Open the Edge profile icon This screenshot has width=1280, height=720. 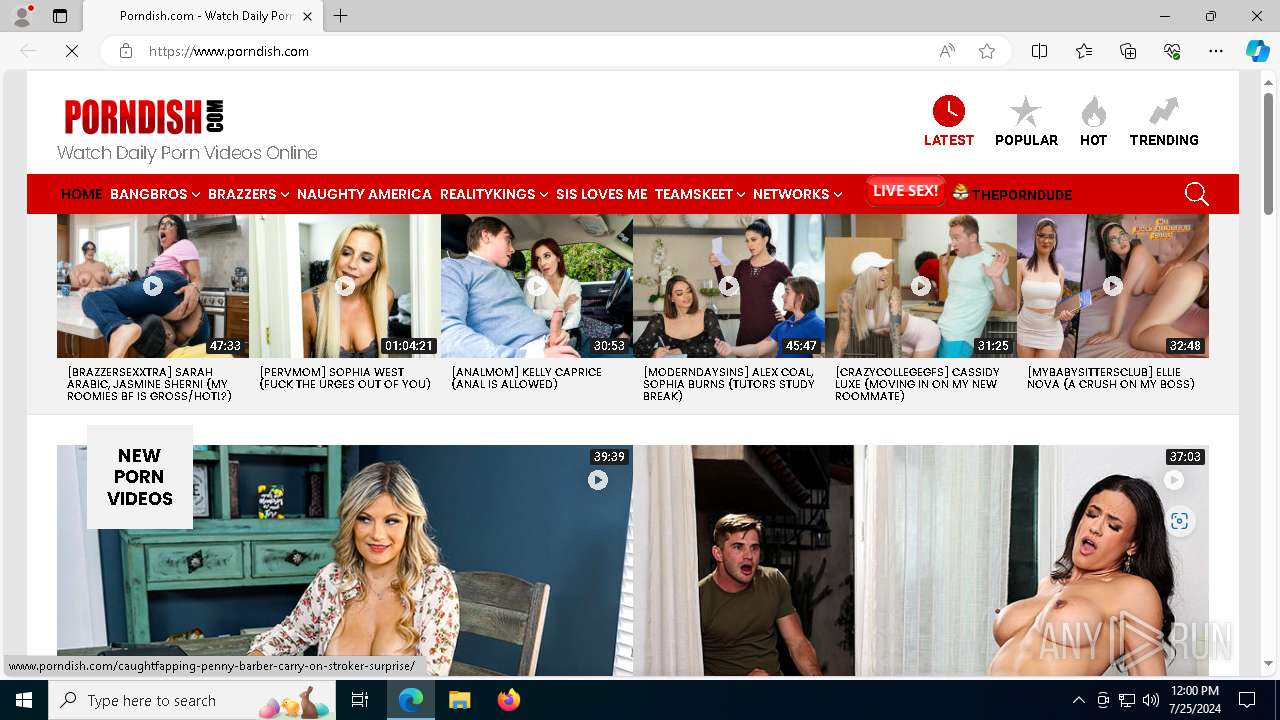pos(22,16)
